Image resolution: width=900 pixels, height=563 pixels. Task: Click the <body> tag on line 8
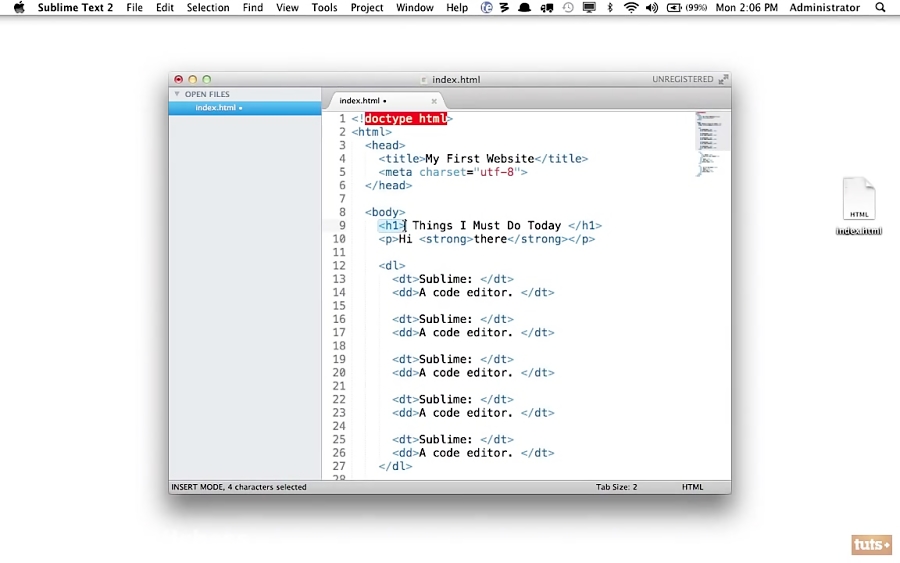point(385,212)
